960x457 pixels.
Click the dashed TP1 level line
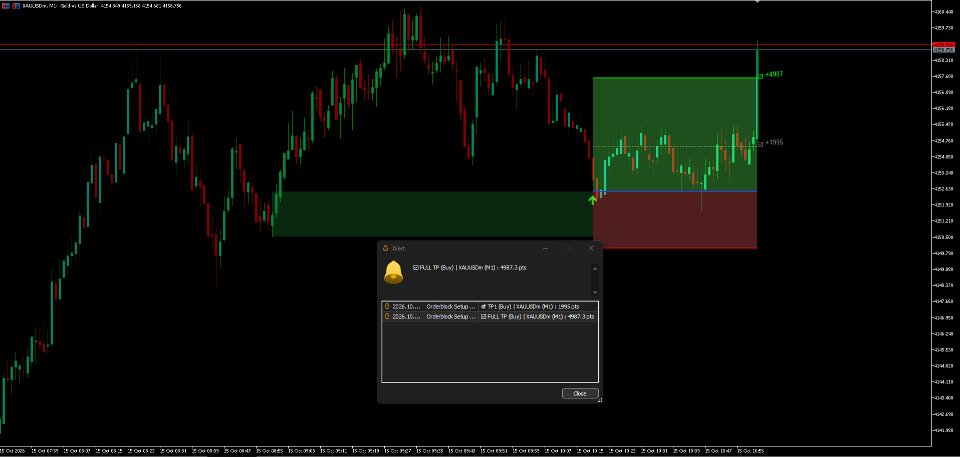click(675, 146)
